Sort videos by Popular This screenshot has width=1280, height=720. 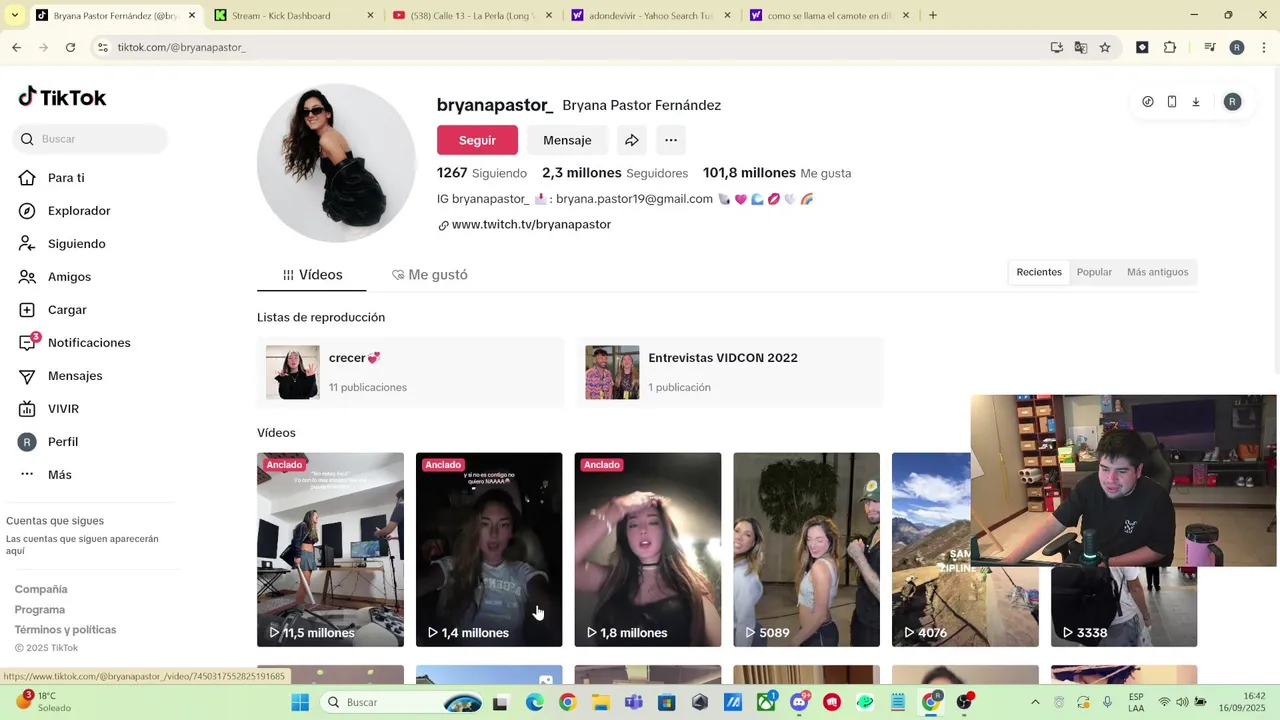click(x=1094, y=272)
